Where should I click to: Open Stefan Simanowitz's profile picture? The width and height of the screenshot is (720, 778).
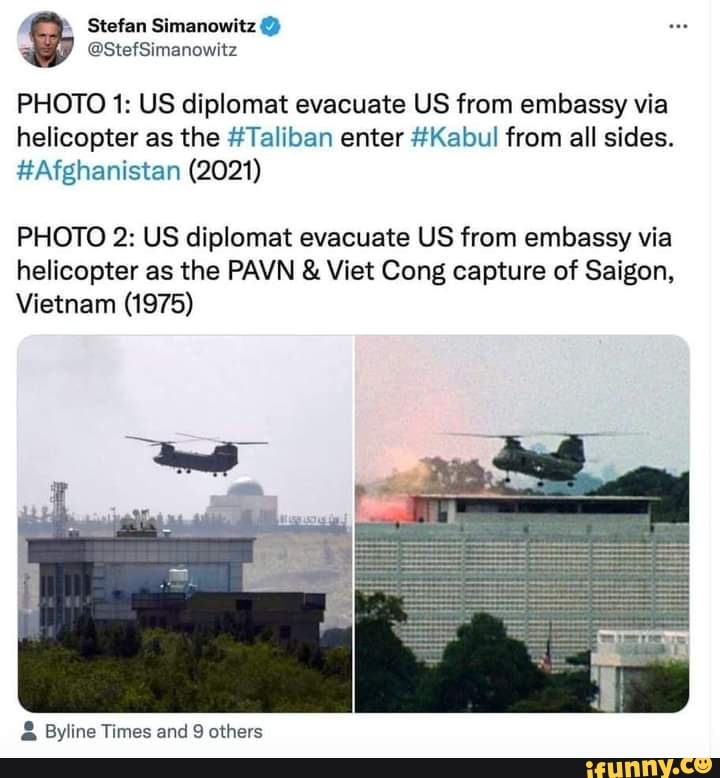pyautogui.click(x=45, y=39)
